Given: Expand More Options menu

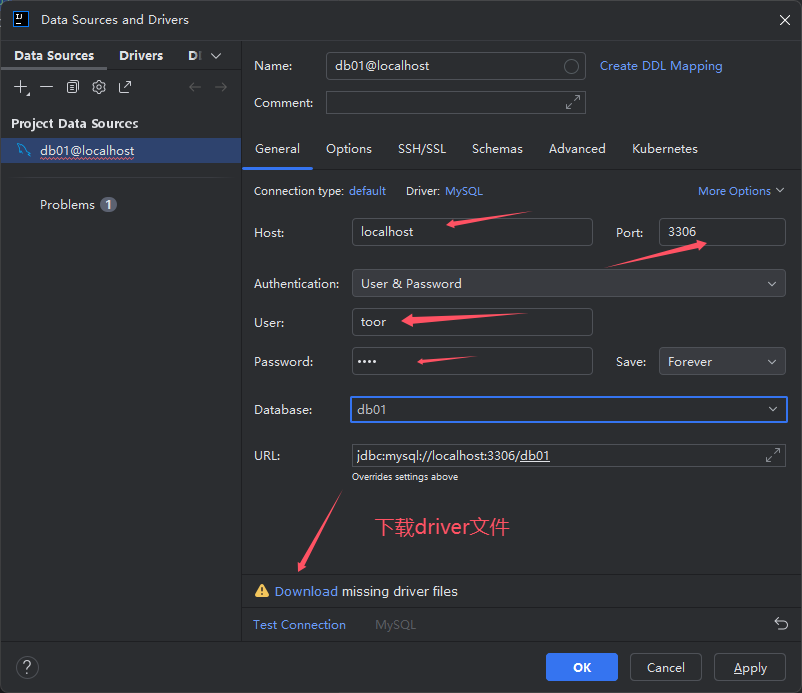Looking at the screenshot, I should coord(741,191).
